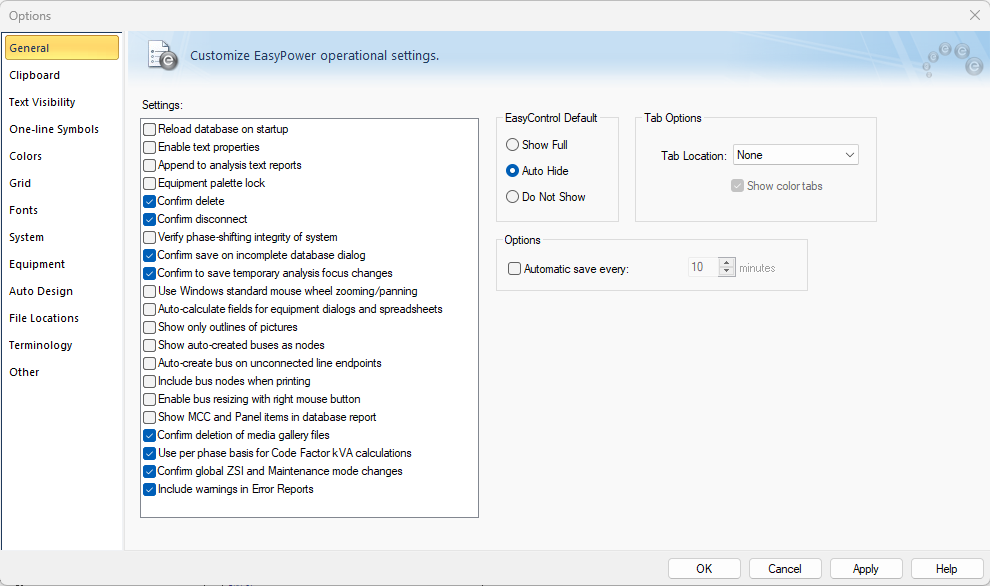Go to File Locations category
The image size is (990, 586).
coord(44,318)
